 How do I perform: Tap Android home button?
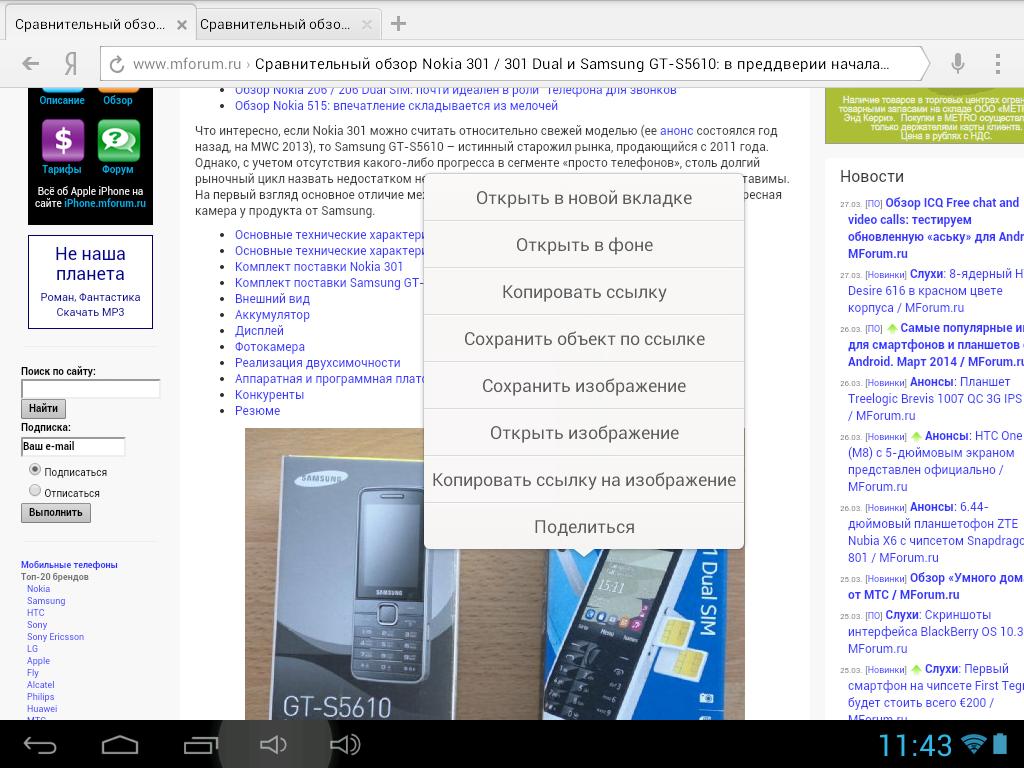(120, 744)
